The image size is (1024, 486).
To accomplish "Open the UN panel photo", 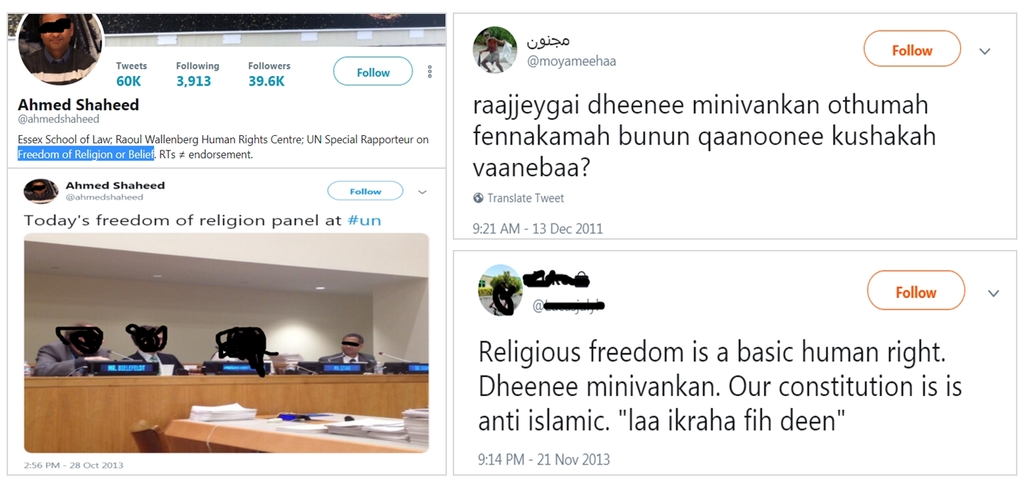I will tap(227, 343).
